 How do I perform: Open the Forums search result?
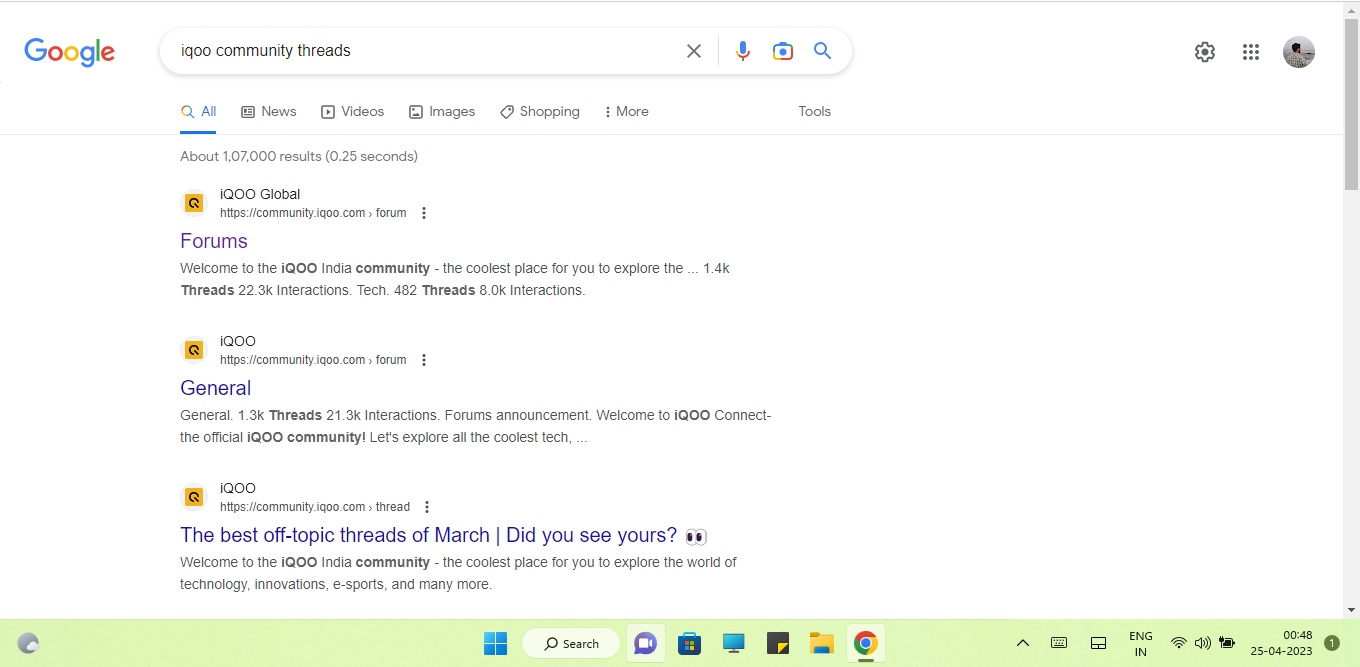click(x=214, y=241)
